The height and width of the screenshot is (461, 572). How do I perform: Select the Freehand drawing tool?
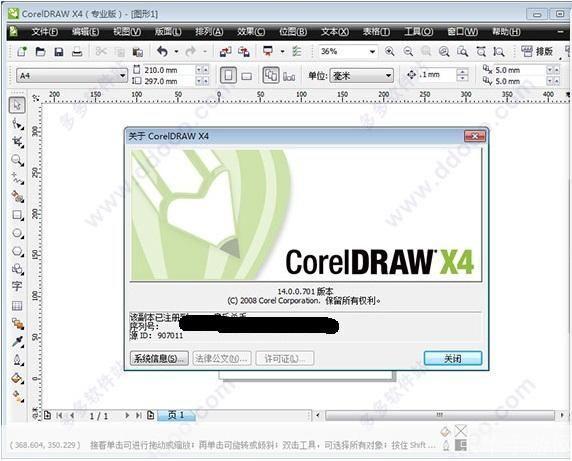pyautogui.click(x=17, y=178)
